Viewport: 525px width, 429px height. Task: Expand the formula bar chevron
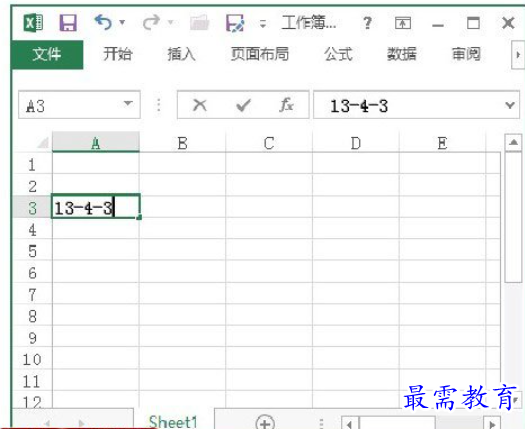510,105
